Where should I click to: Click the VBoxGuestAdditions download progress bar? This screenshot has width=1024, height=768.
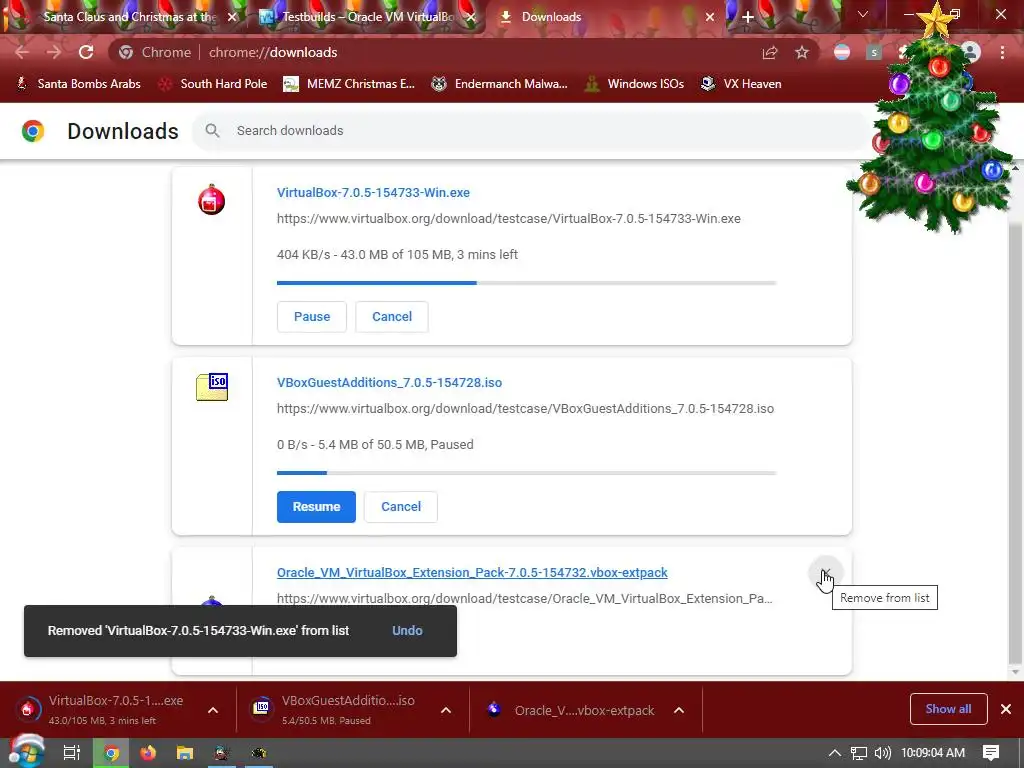pos(526,473)
